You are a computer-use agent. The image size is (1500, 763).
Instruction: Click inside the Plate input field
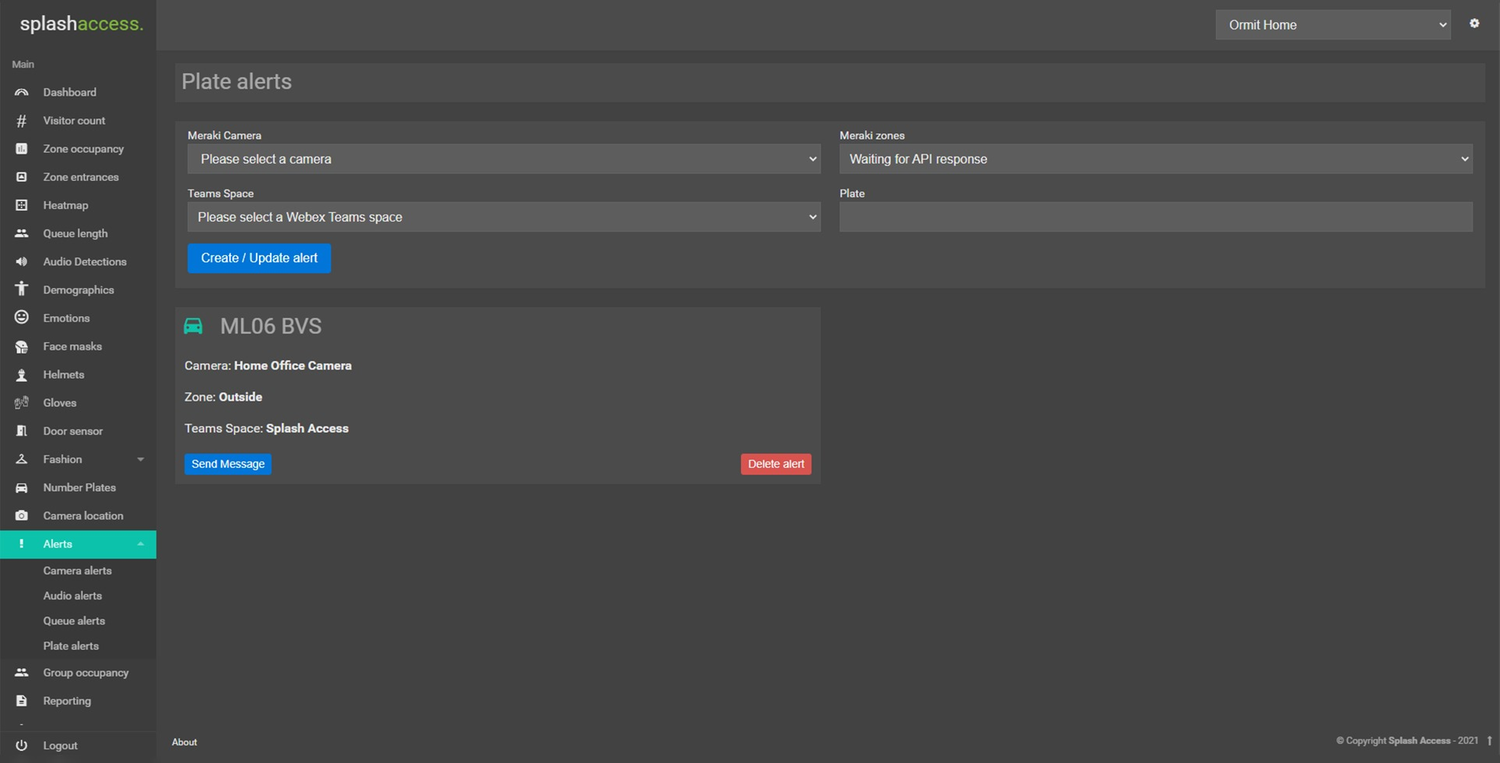(x=1155, y=216)
